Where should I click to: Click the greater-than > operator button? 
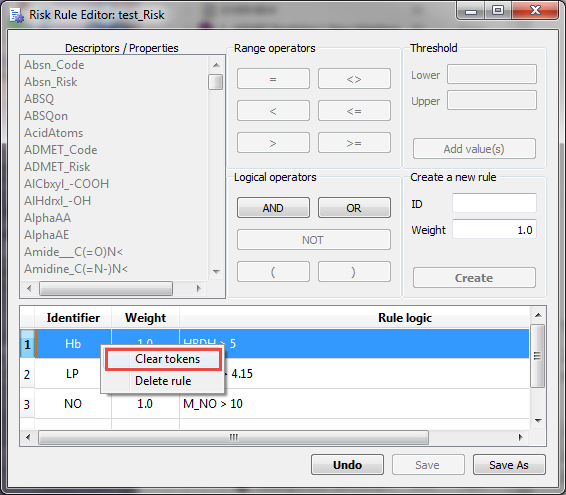click(x=273, y=143)
